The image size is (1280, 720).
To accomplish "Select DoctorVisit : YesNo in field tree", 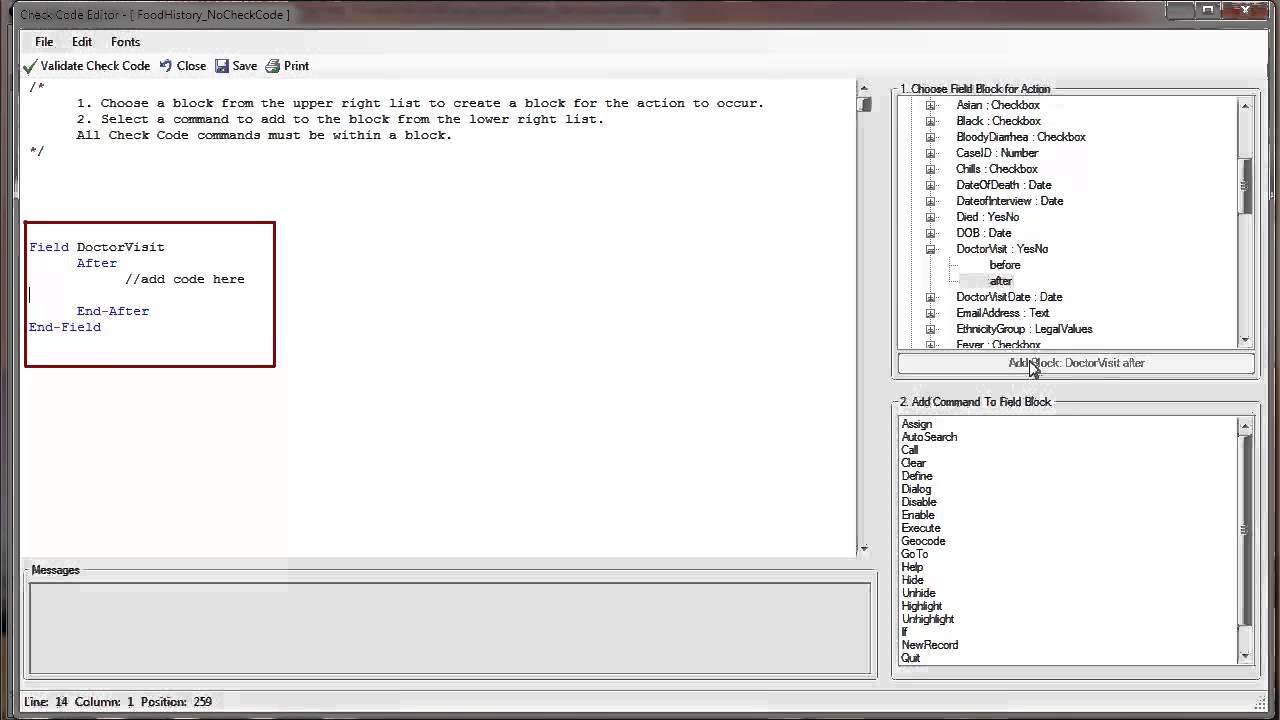I will point(1002,249).
